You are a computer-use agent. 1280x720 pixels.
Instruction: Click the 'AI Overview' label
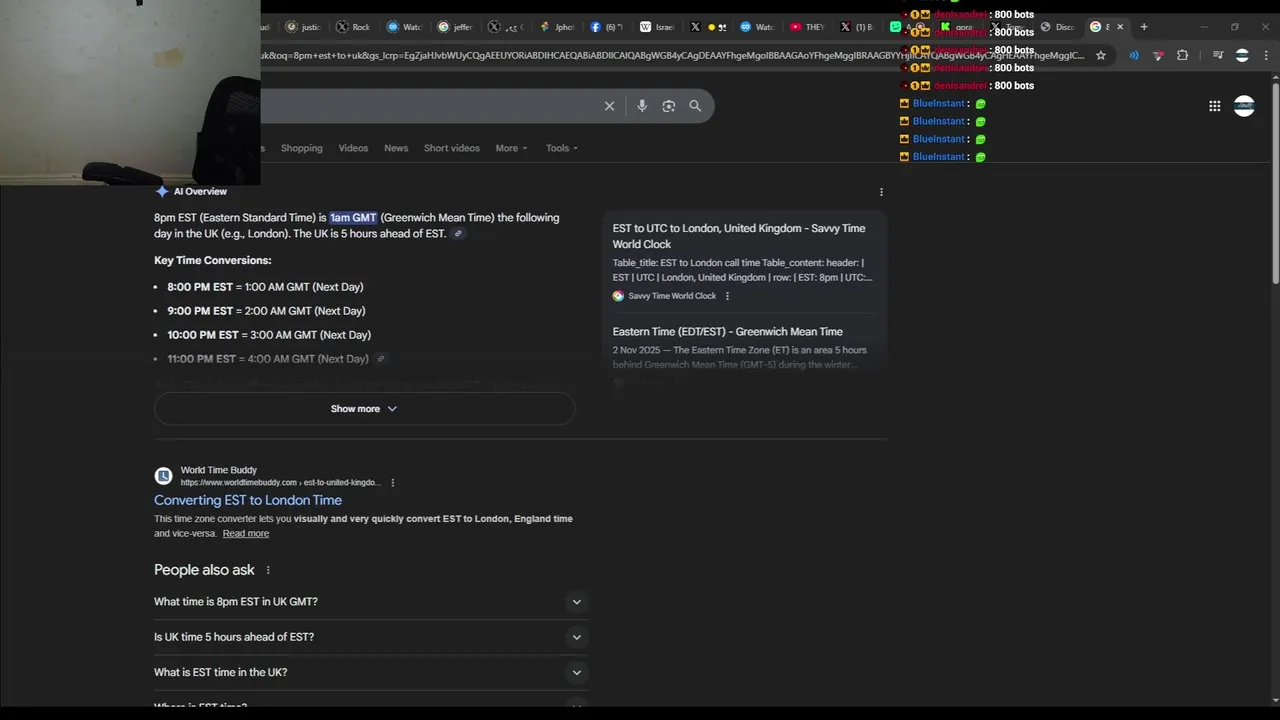pyautogui.click(x=200, y=192)
